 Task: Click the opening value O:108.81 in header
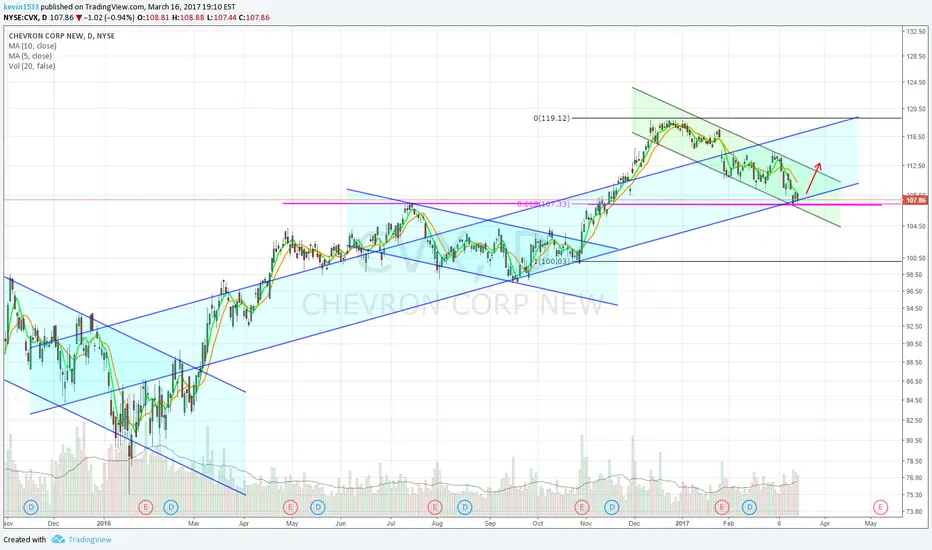coord(154,17)
